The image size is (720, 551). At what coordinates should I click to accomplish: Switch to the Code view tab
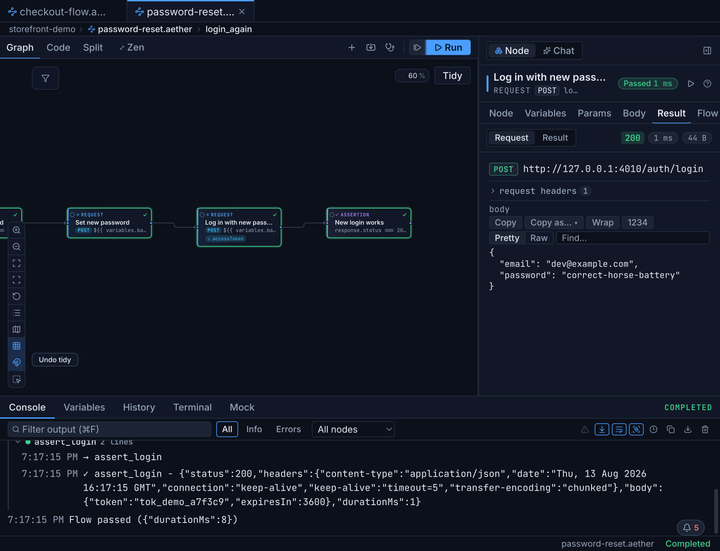(58, 47)
